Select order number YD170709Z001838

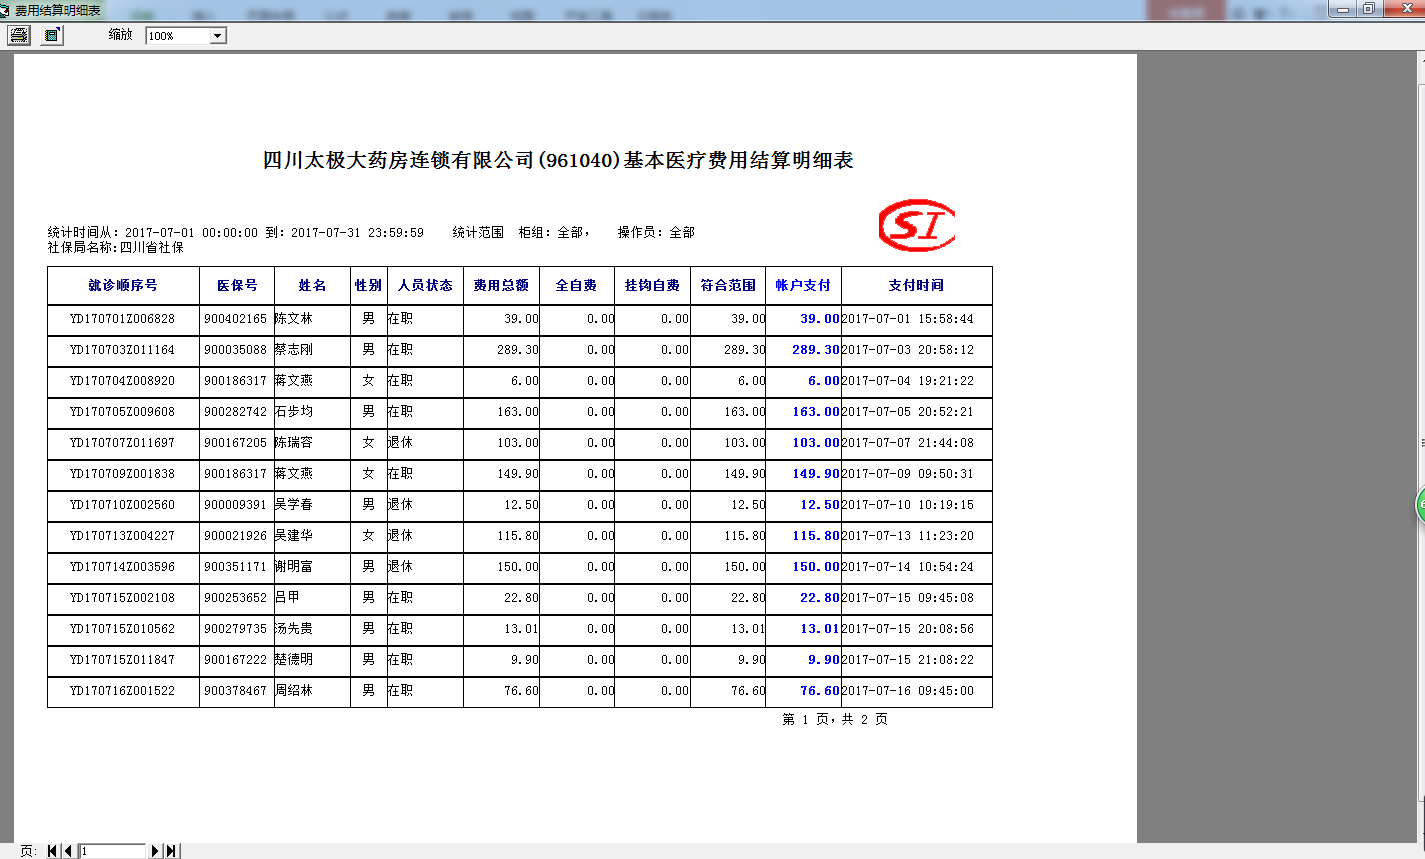[x=122, y=474]
